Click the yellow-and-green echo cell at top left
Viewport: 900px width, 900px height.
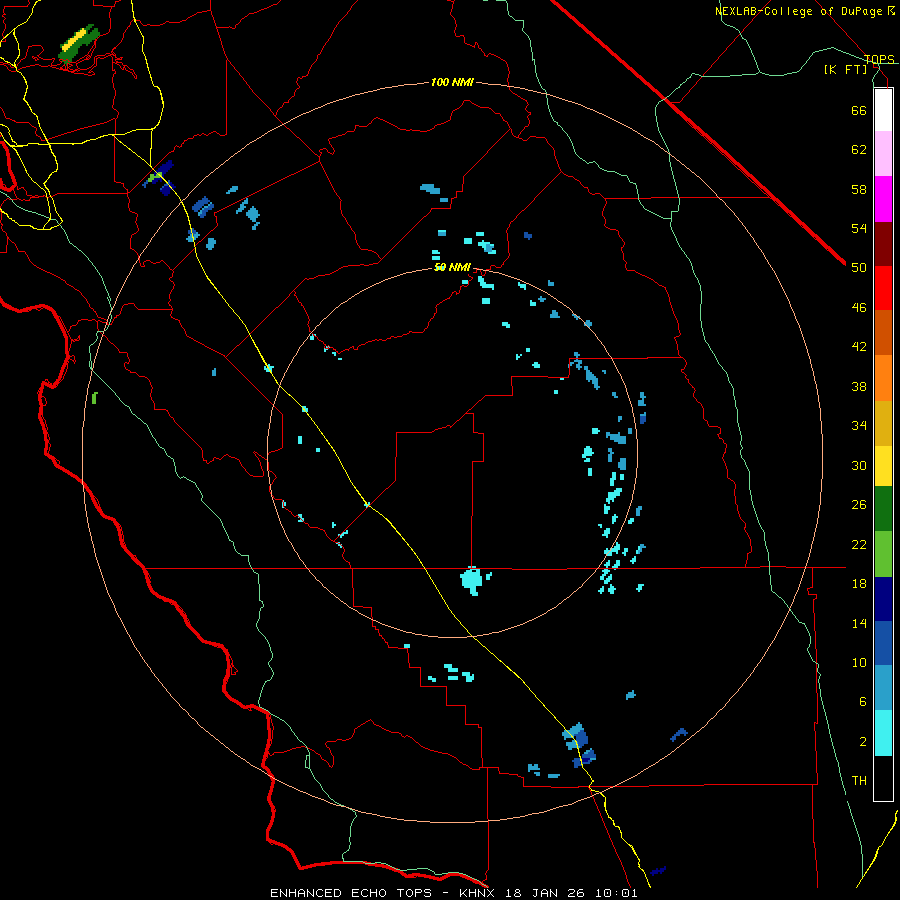79,43
